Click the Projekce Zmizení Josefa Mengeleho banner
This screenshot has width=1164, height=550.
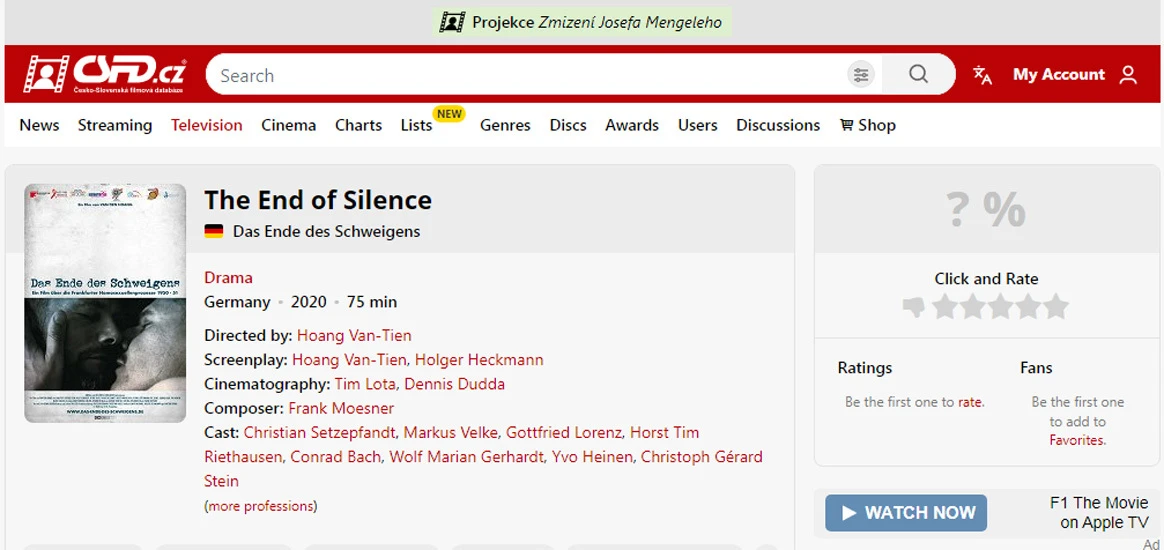pyautogui.click(x=582, y=22)
